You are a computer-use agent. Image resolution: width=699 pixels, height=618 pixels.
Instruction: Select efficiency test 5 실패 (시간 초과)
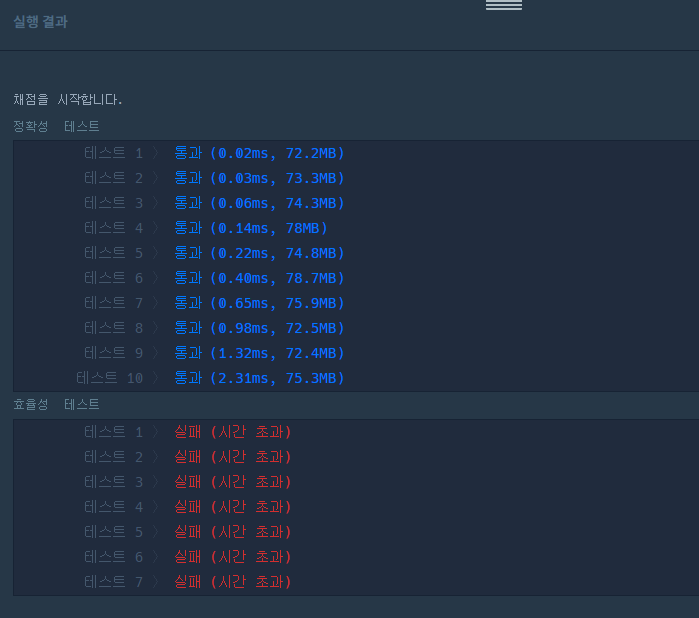(x=232, y=531)
